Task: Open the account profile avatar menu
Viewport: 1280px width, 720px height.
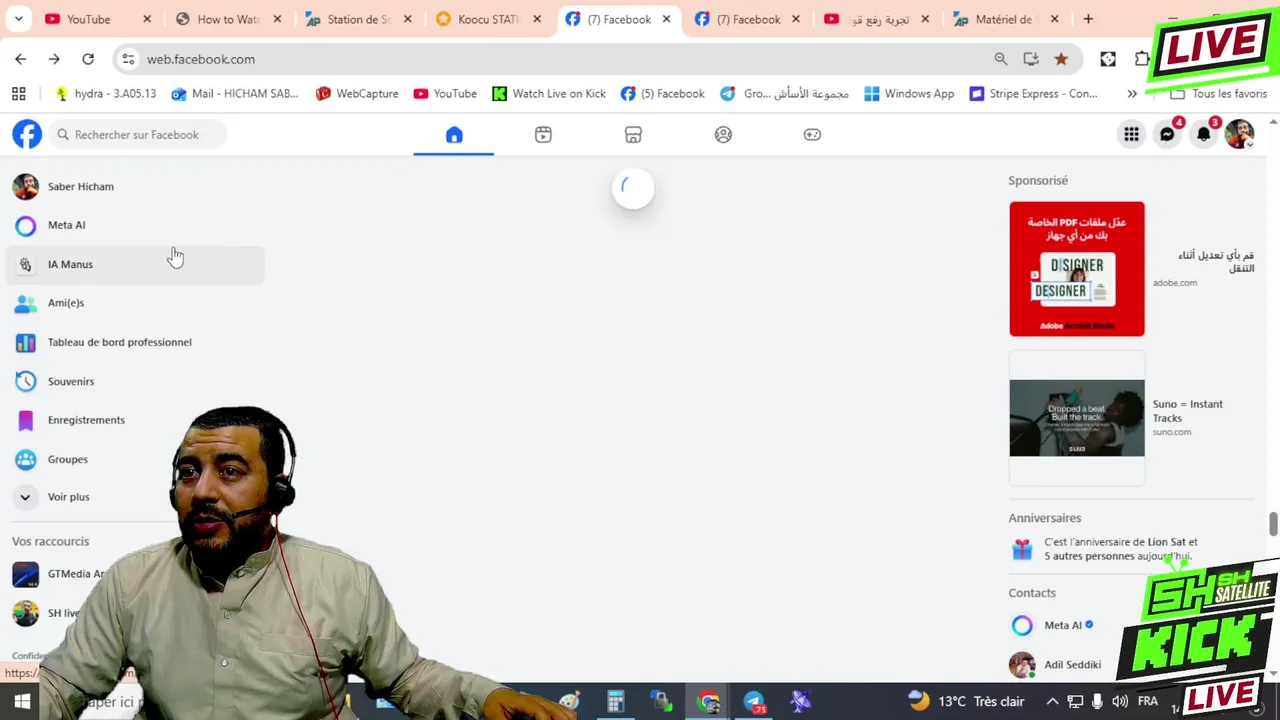Action: pyautogui.click(x=1240, y=135)
